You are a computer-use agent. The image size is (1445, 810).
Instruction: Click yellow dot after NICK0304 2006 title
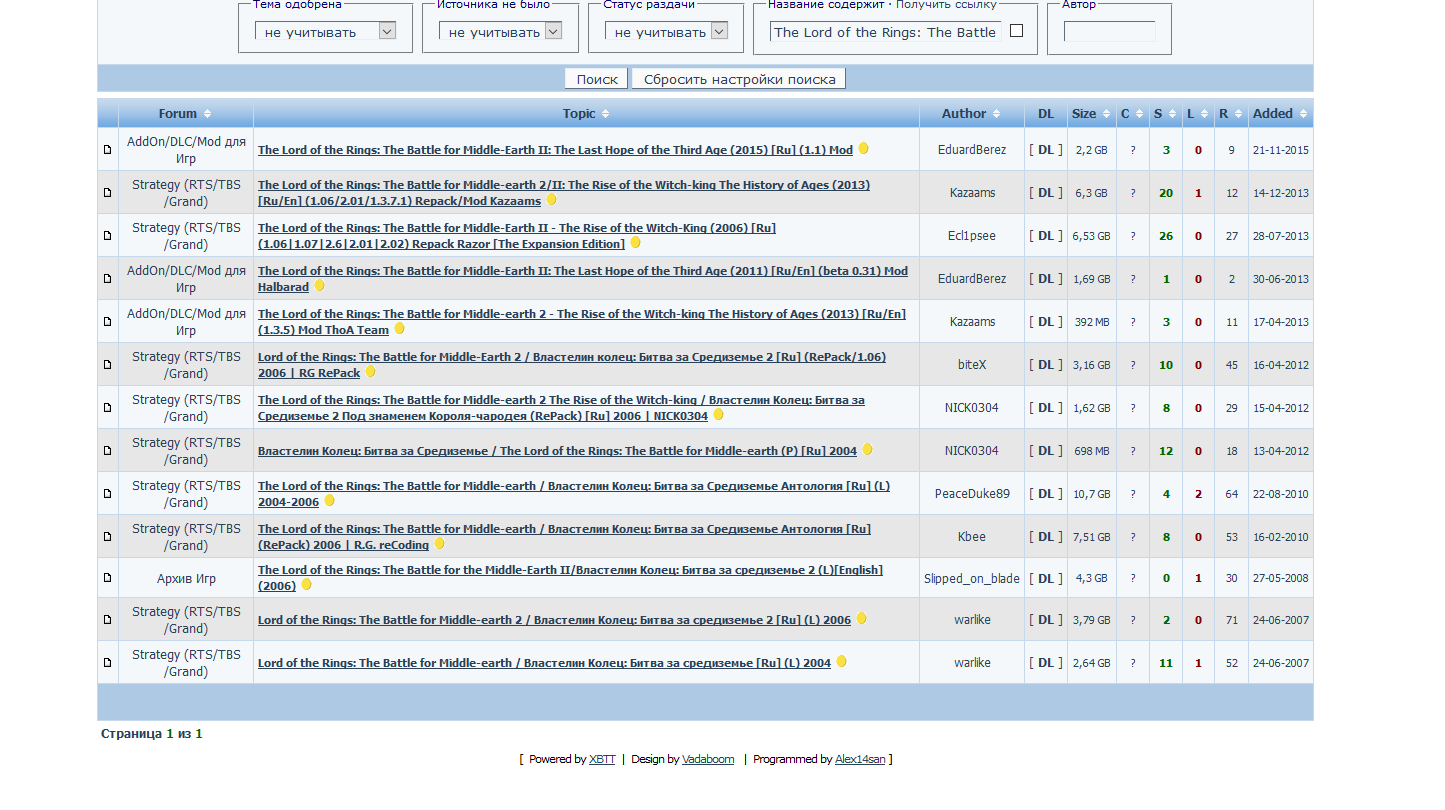(x=718, y=415)
